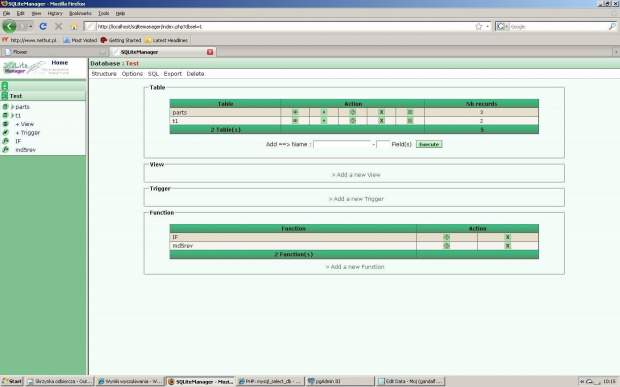Open the Structure tab of database

(x=104, y=74)
